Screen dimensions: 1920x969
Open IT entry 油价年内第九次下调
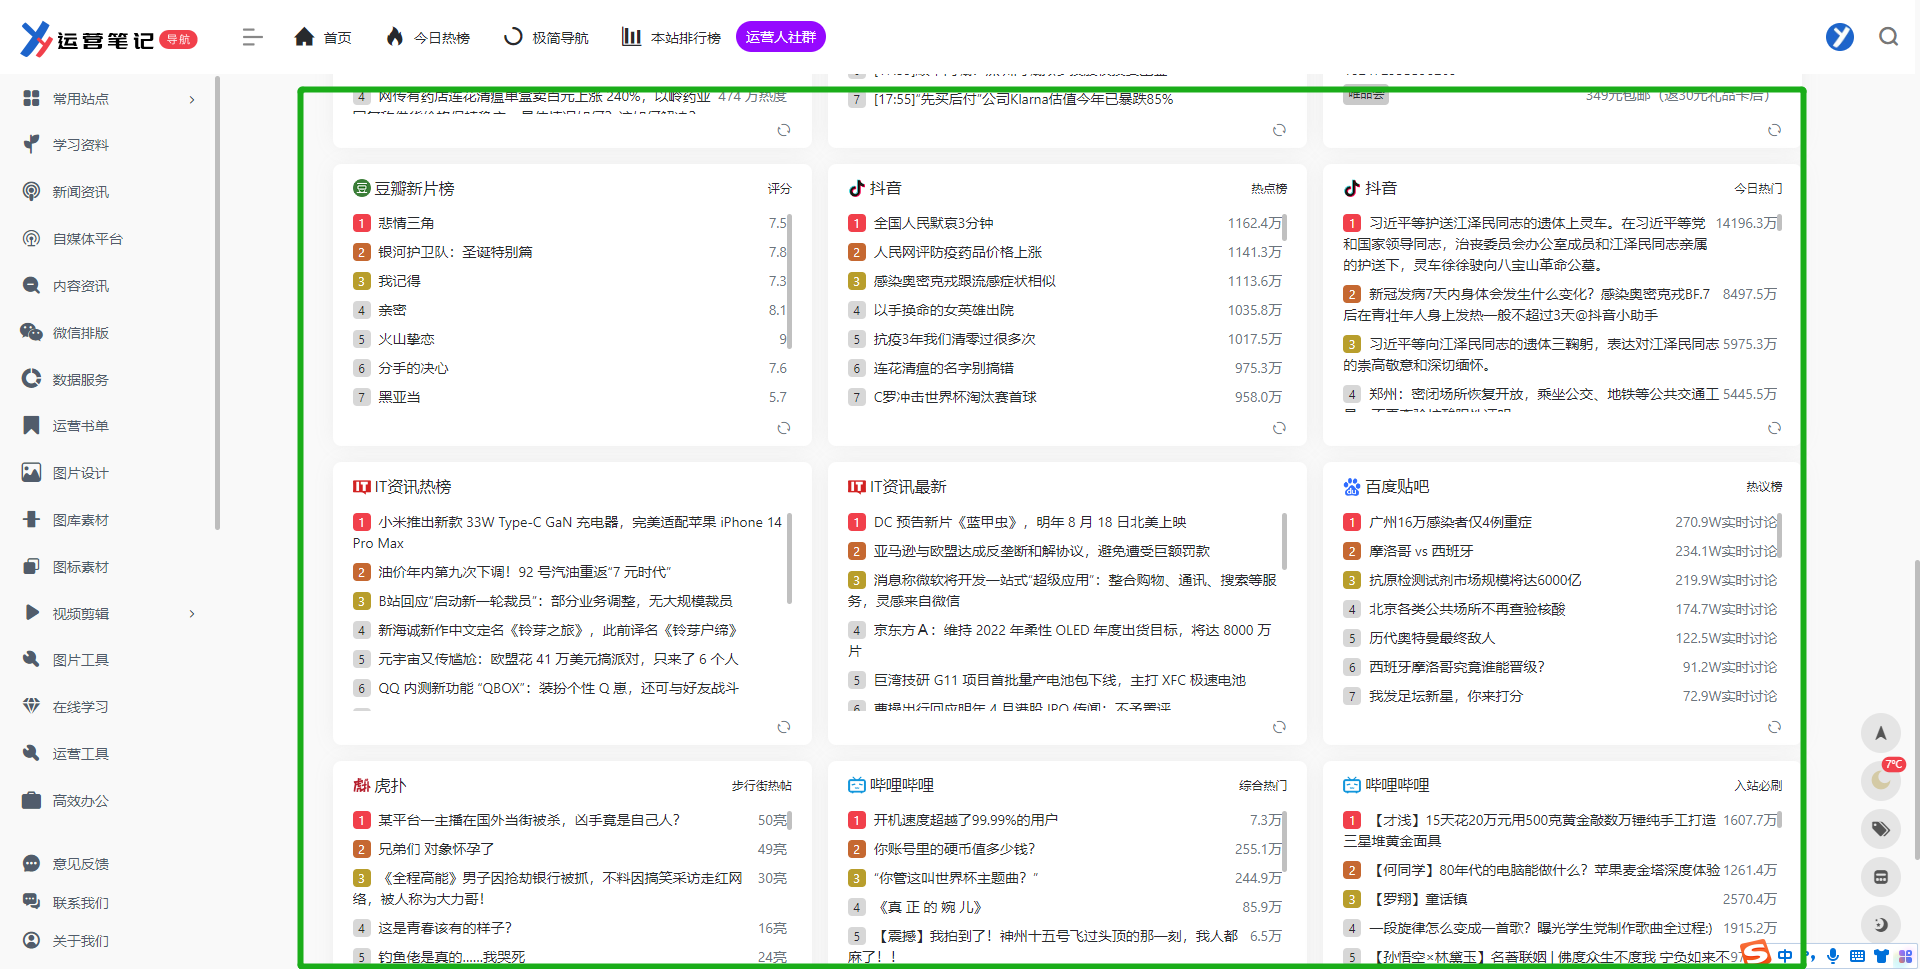(525, 572)
